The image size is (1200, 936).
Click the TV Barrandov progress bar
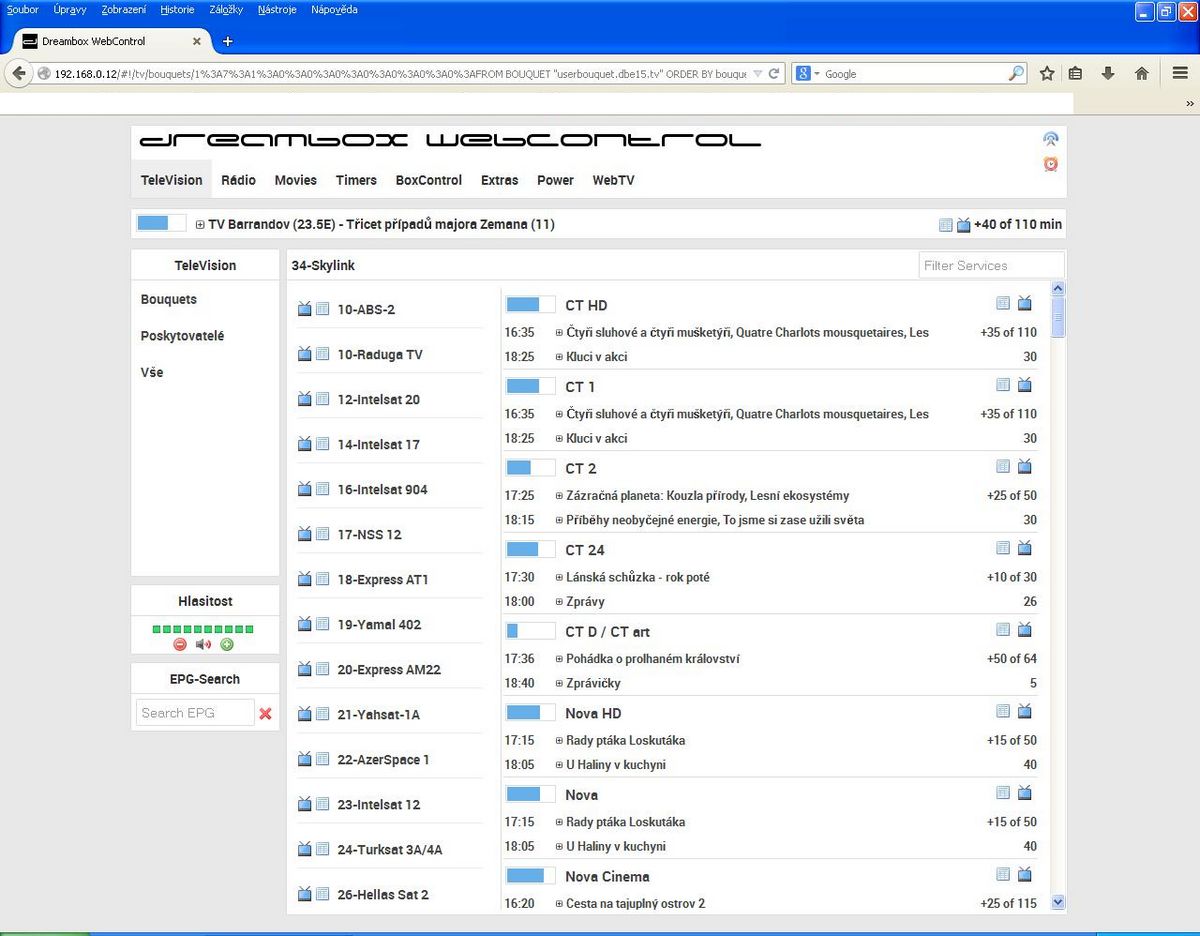pos(161,224)
